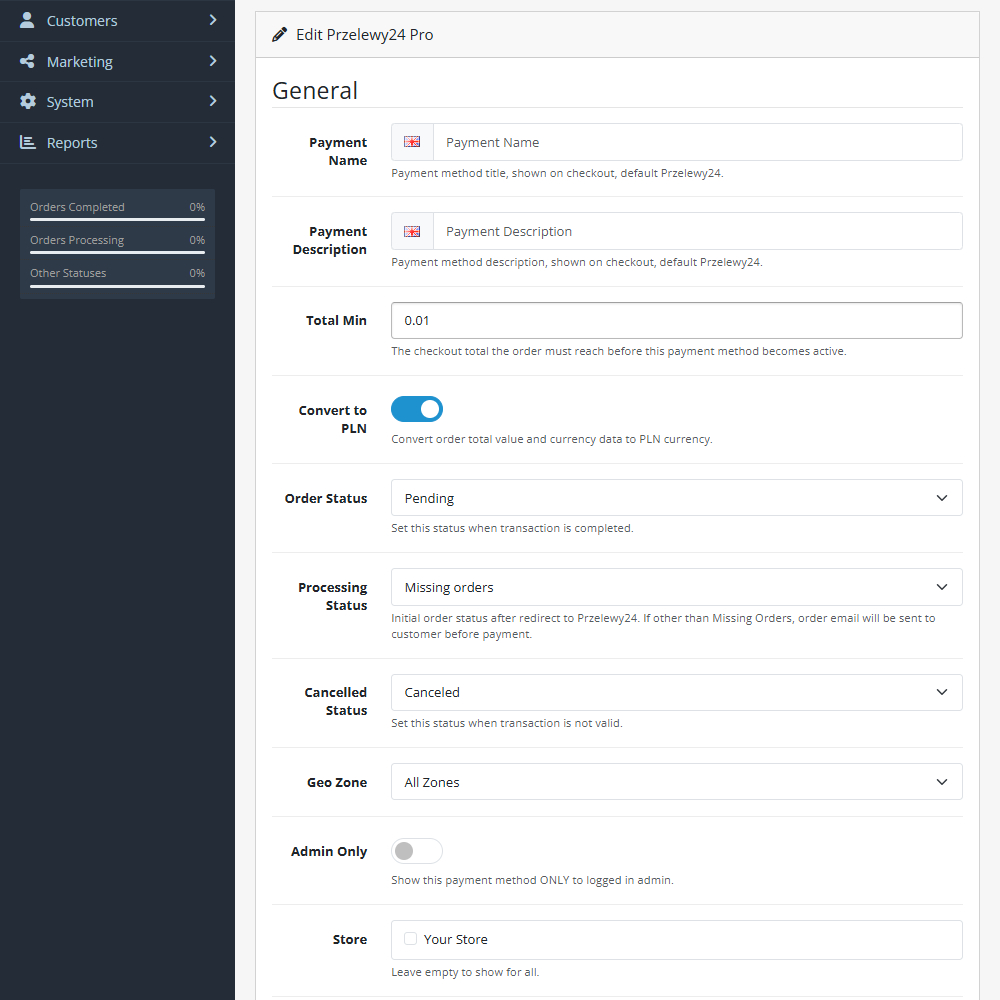The width and height of the screenshot is (1000, 1000).
Task: Enable the Admin Only switch
Action: (417, 851)
